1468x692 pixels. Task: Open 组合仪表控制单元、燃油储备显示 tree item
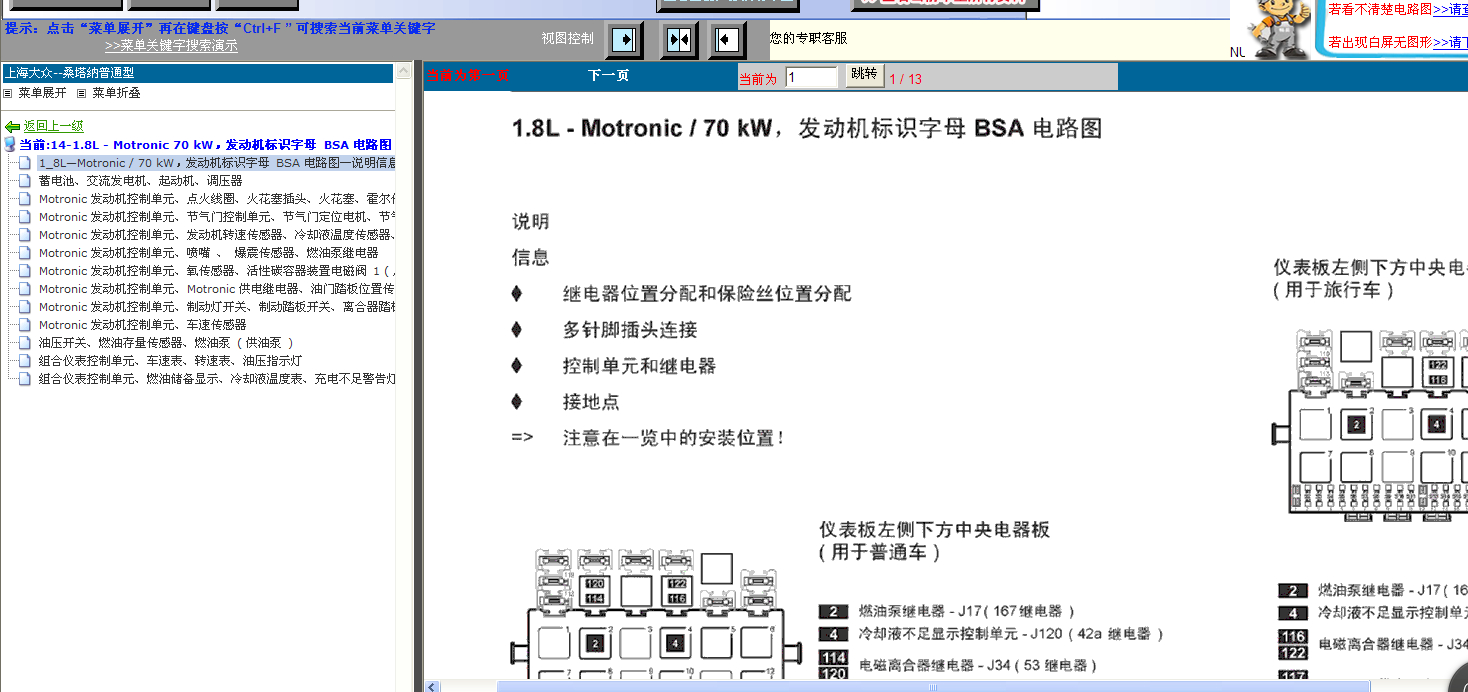tap(217, 379)
